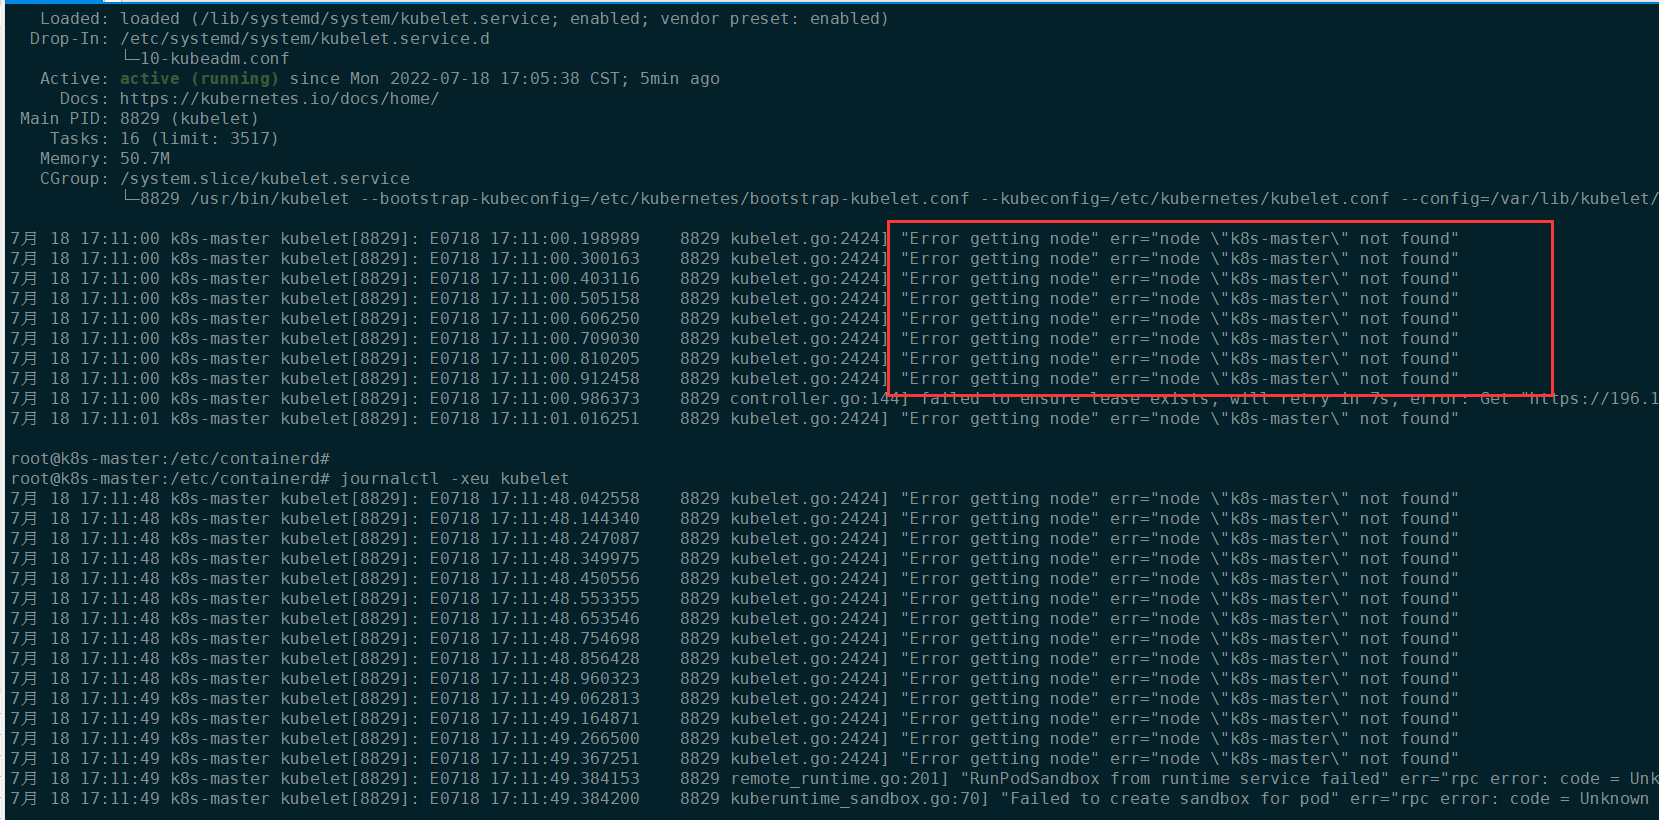Click the kubernetes.io/docs/home URL
Viewport: 1659px width, 820px height.
(x=279, y=98)
